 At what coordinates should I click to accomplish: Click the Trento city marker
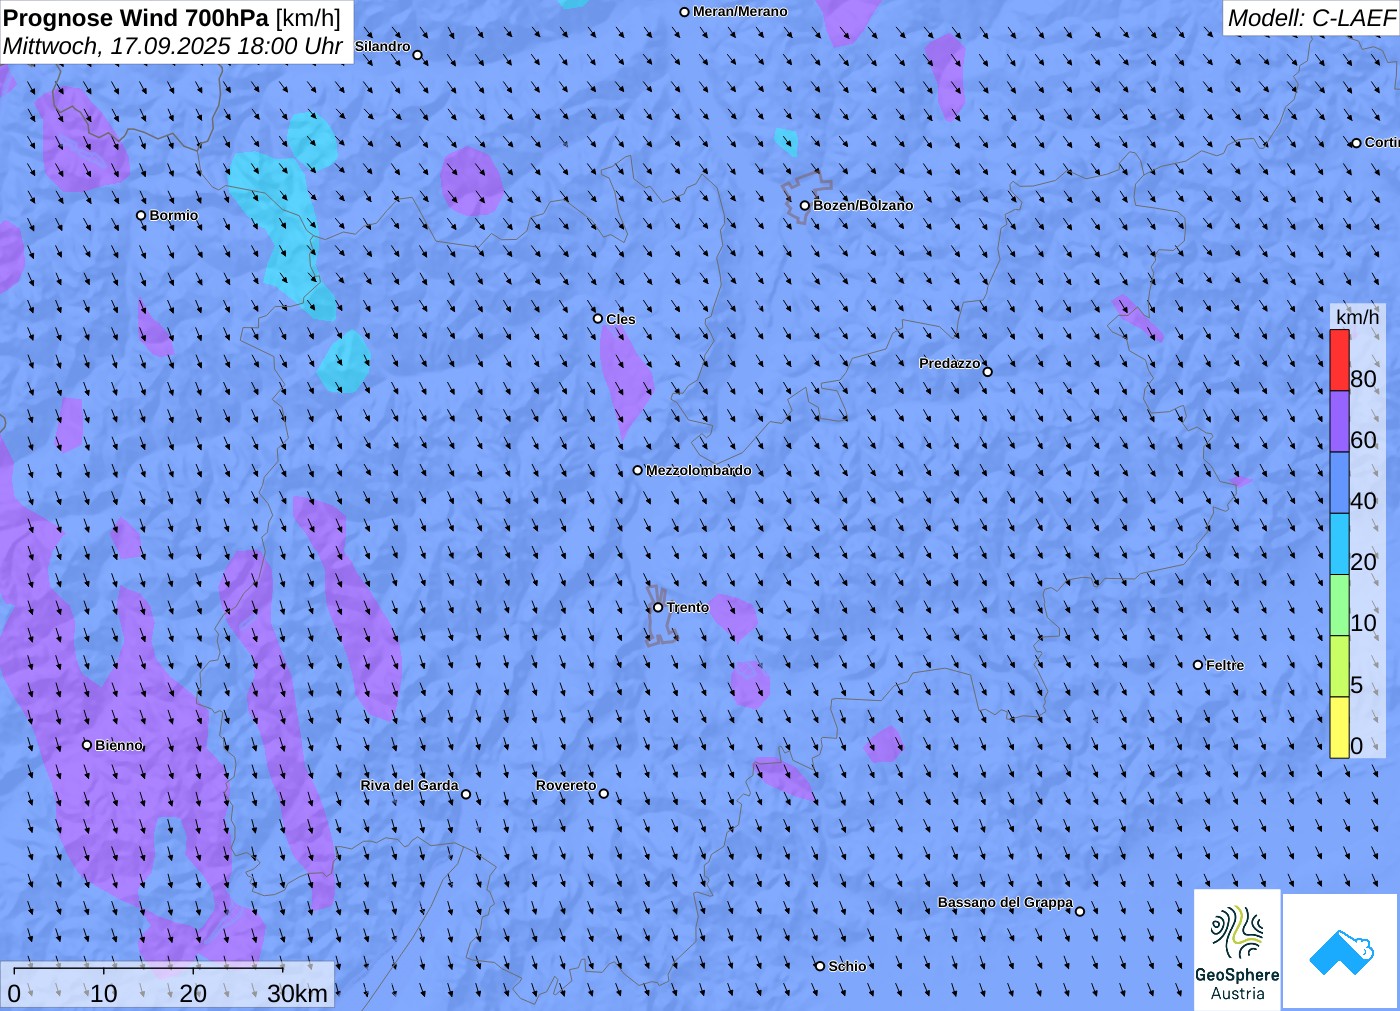click(x=658, y=607)
